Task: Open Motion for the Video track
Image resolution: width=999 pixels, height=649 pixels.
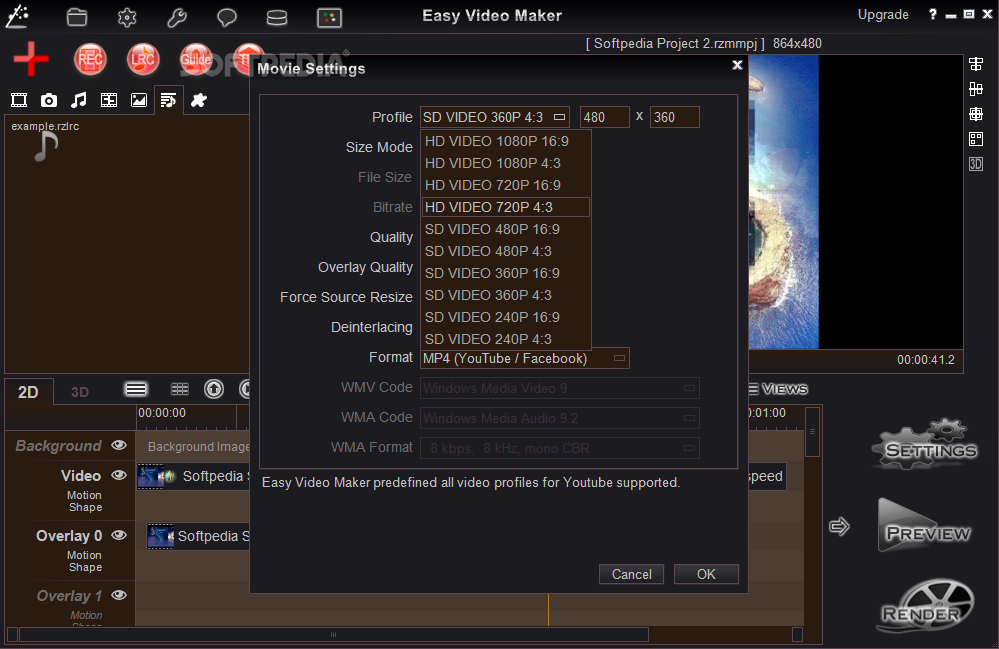Action: click(x=84, y=495)
